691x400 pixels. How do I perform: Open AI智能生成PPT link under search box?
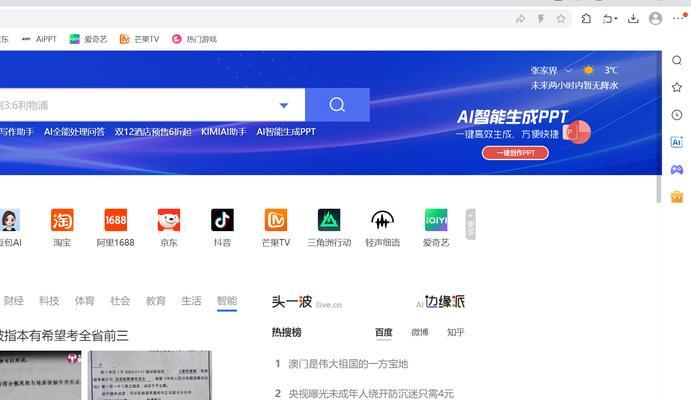[x=286, y=132]
